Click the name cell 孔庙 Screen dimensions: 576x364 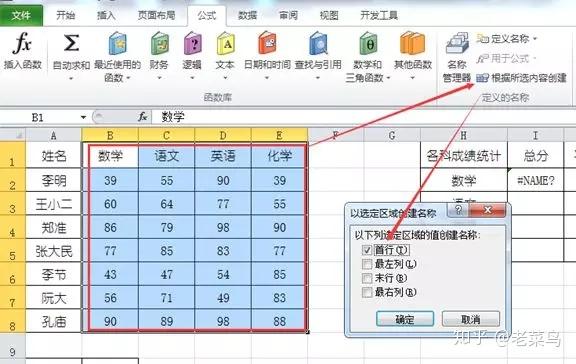[54, 321]
